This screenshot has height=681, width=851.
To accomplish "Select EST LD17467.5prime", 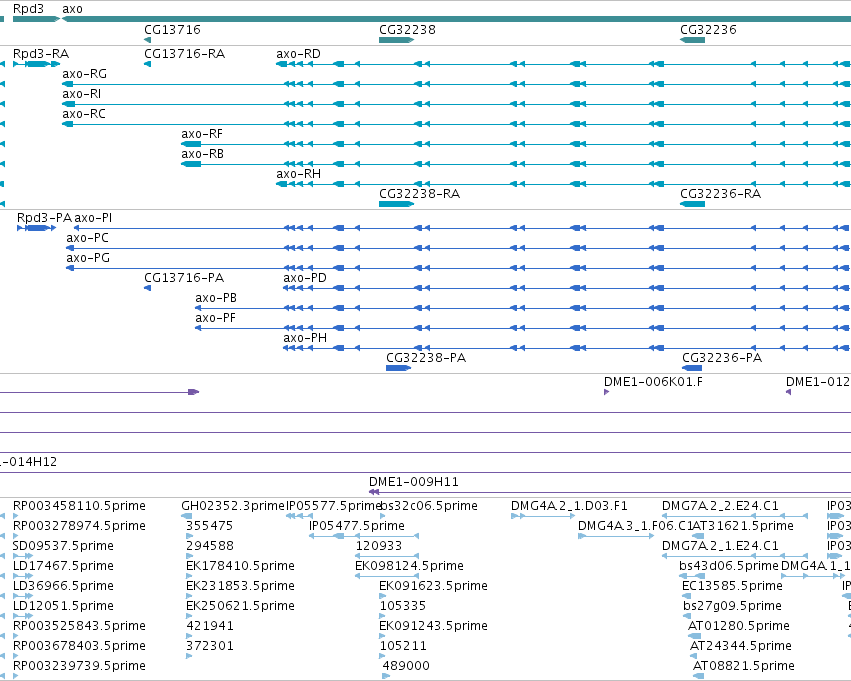I will [x=63, y=566].
